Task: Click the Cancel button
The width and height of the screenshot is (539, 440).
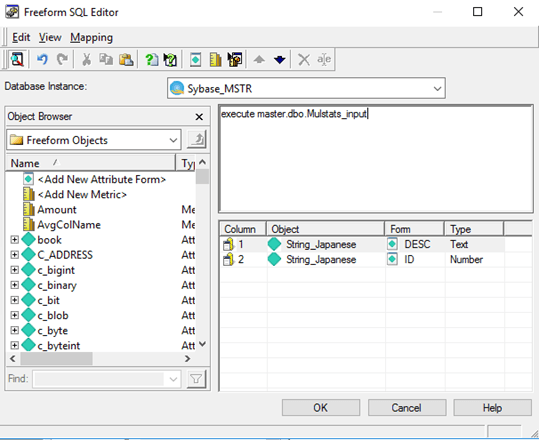Action: [407, 408]
